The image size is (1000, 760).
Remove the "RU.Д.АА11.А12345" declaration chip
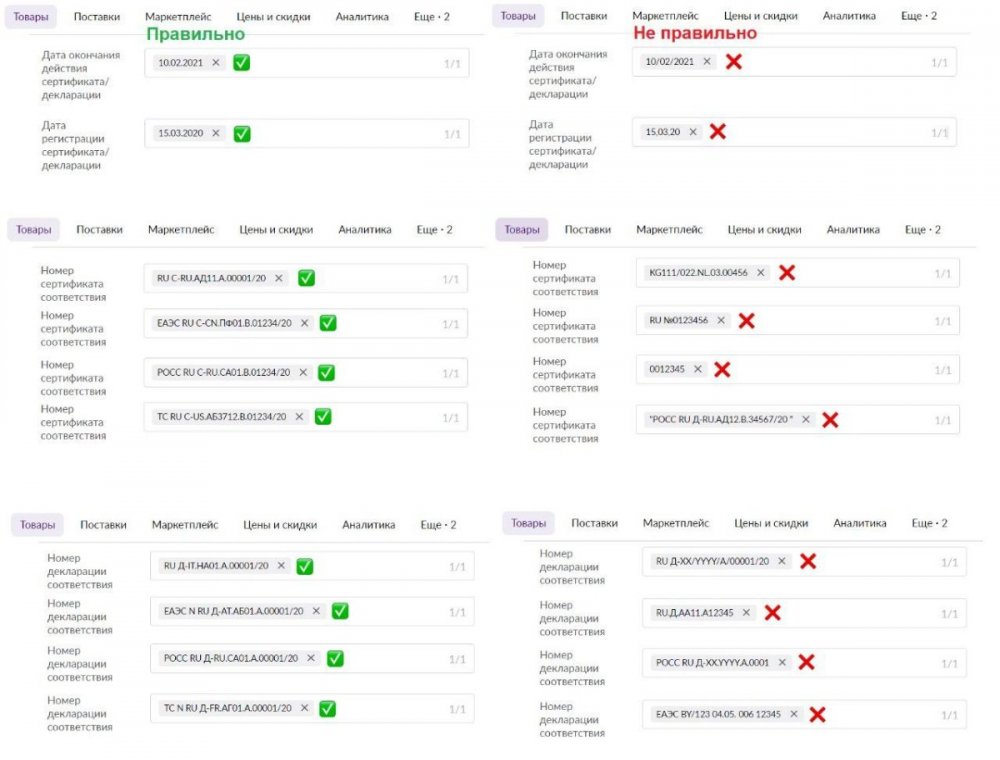(x=746, y=613)
